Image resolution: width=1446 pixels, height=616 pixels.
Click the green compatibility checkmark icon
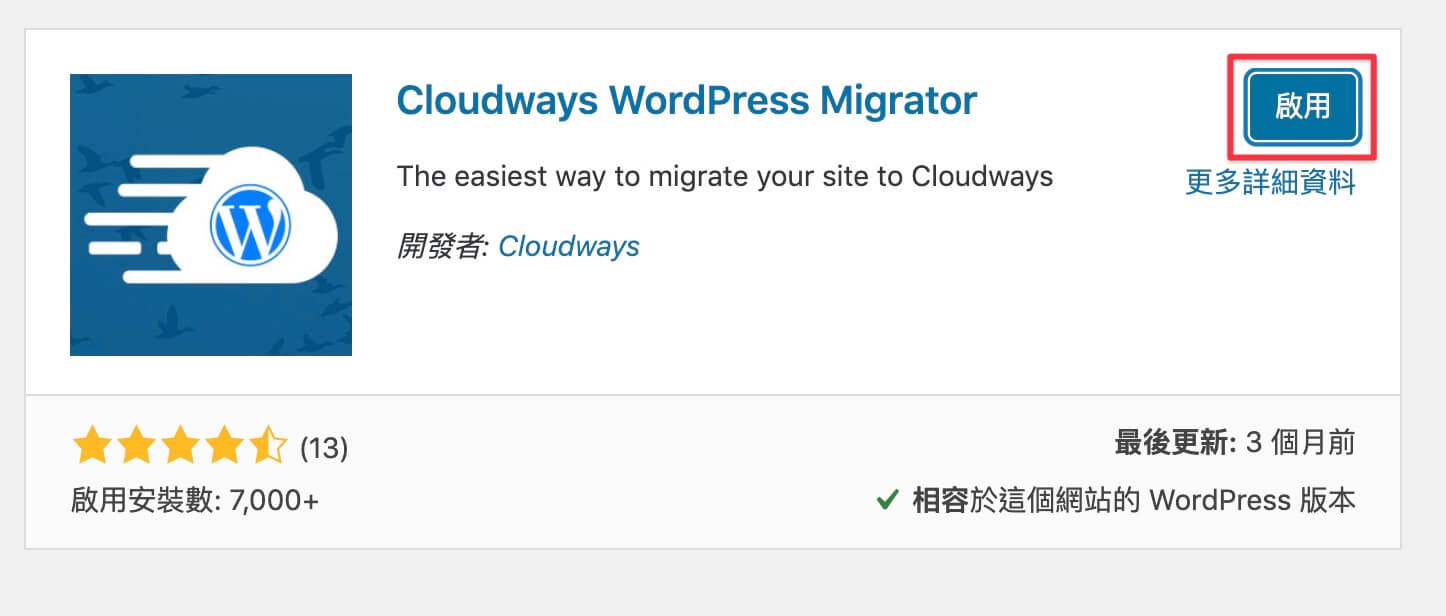click(886, 500)
